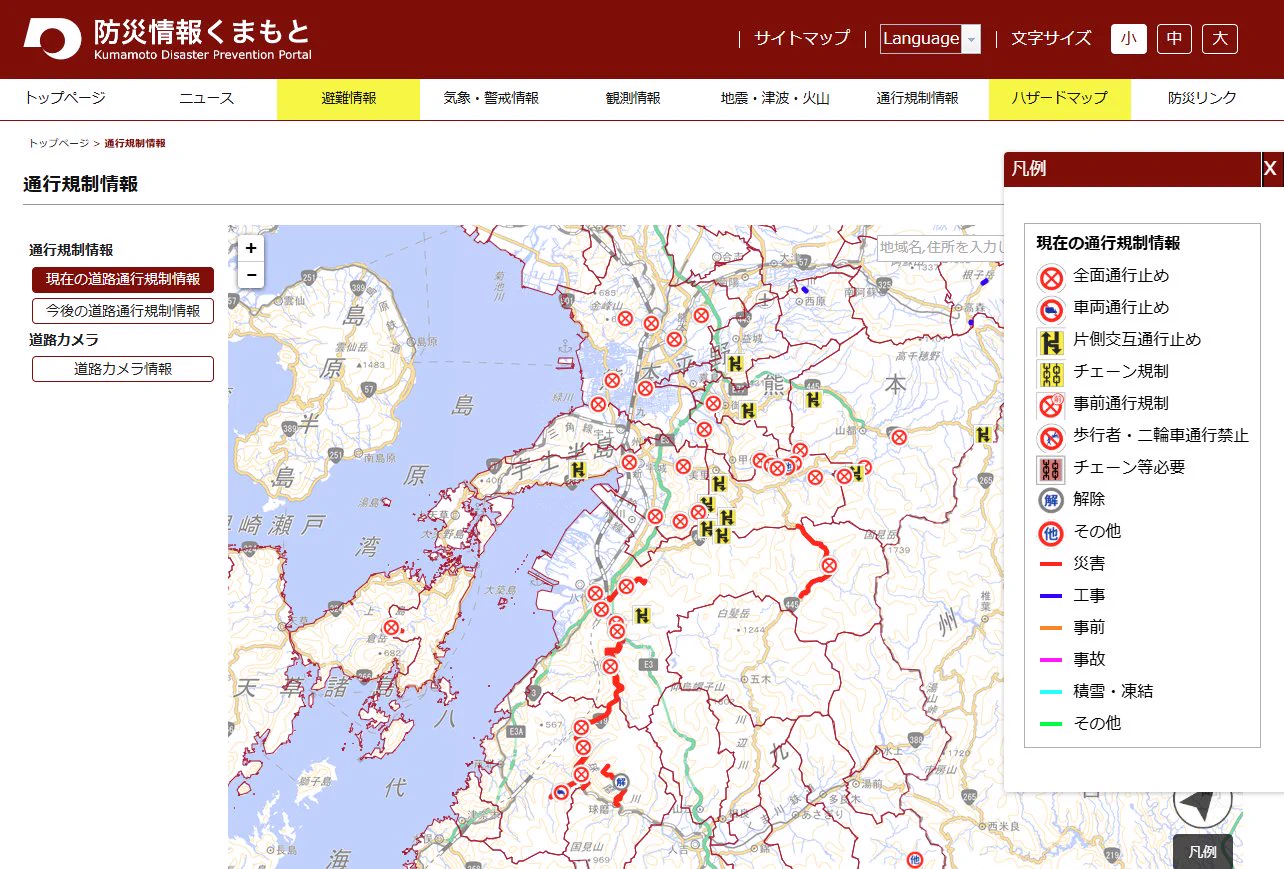Open the トップページ menu item
This screenshot has width=1284, height=869.
pos(65,98)
